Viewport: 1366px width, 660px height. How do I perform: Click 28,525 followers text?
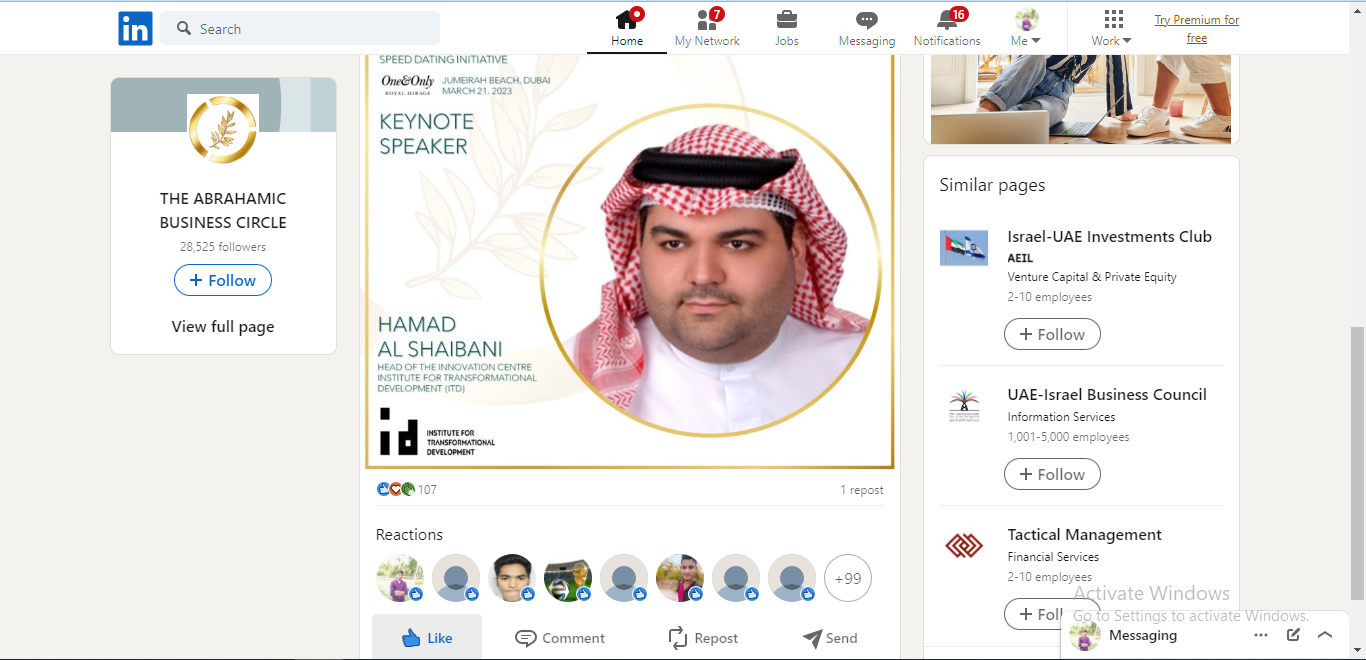(x=223, y=247)
